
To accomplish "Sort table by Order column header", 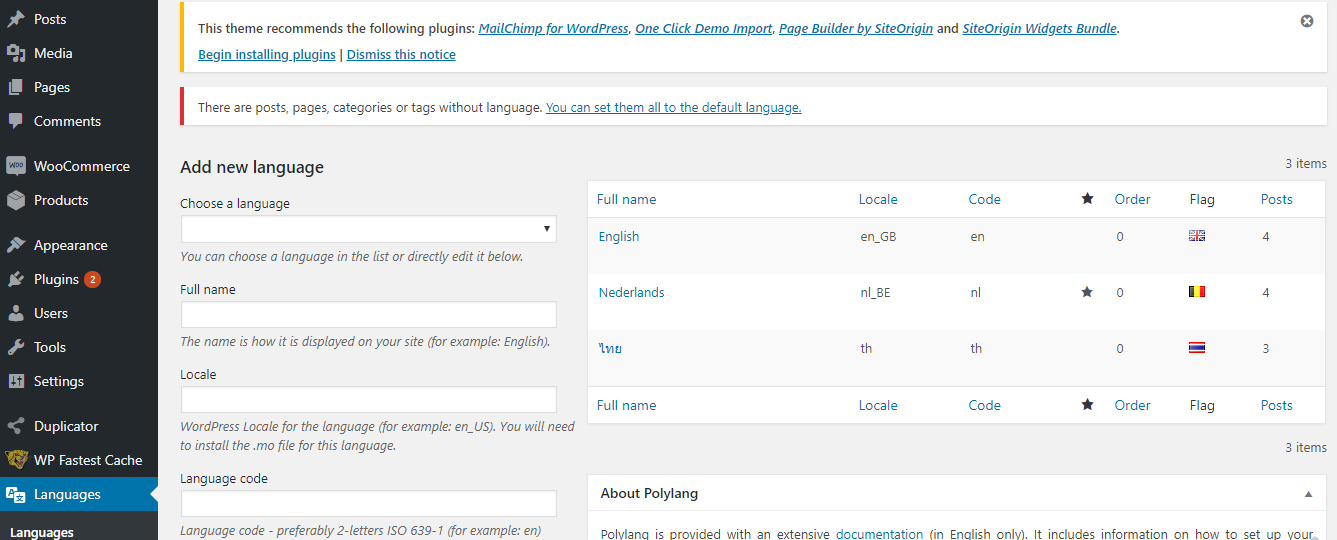I will (x=1132, y=199).
